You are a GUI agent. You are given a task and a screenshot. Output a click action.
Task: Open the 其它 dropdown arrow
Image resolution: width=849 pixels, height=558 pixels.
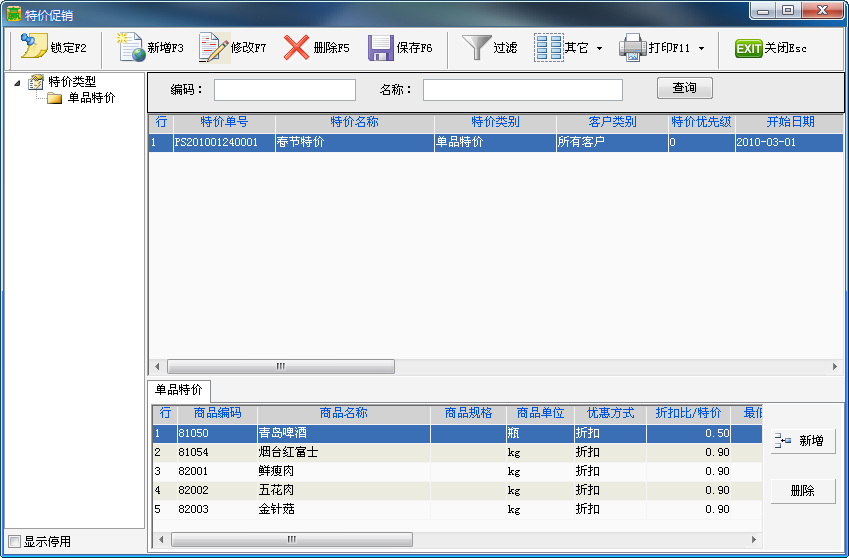pyautogui.click(x=599, y=48)
